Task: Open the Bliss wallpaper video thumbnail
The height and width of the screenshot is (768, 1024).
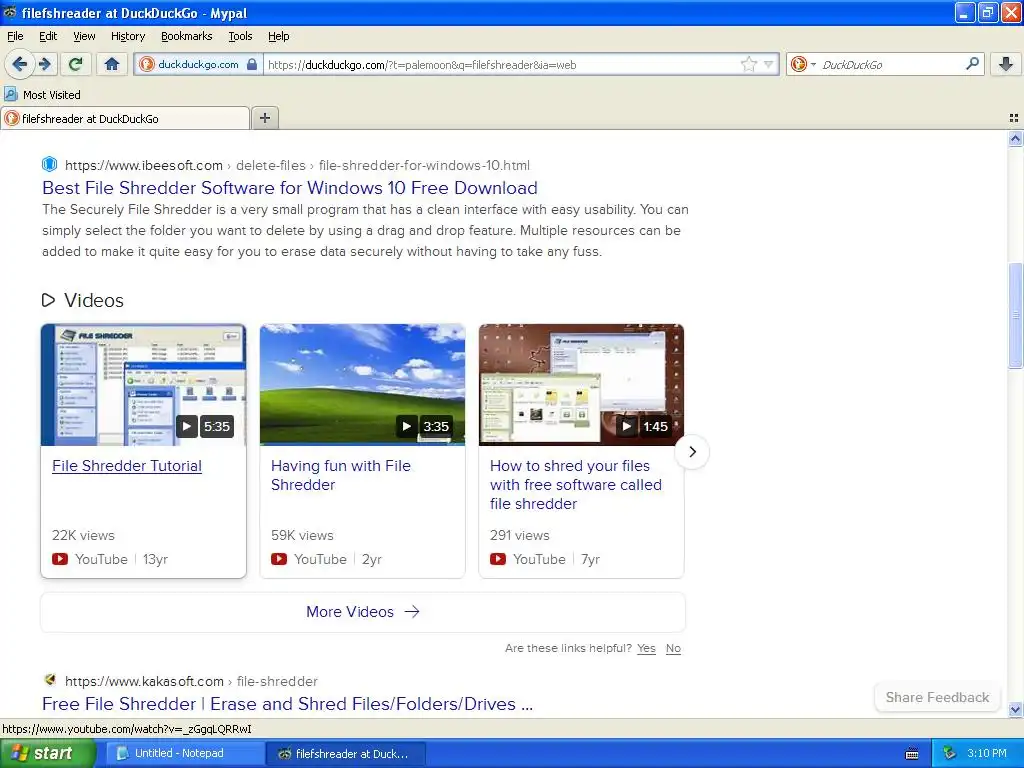Action: tap(362, 385)
